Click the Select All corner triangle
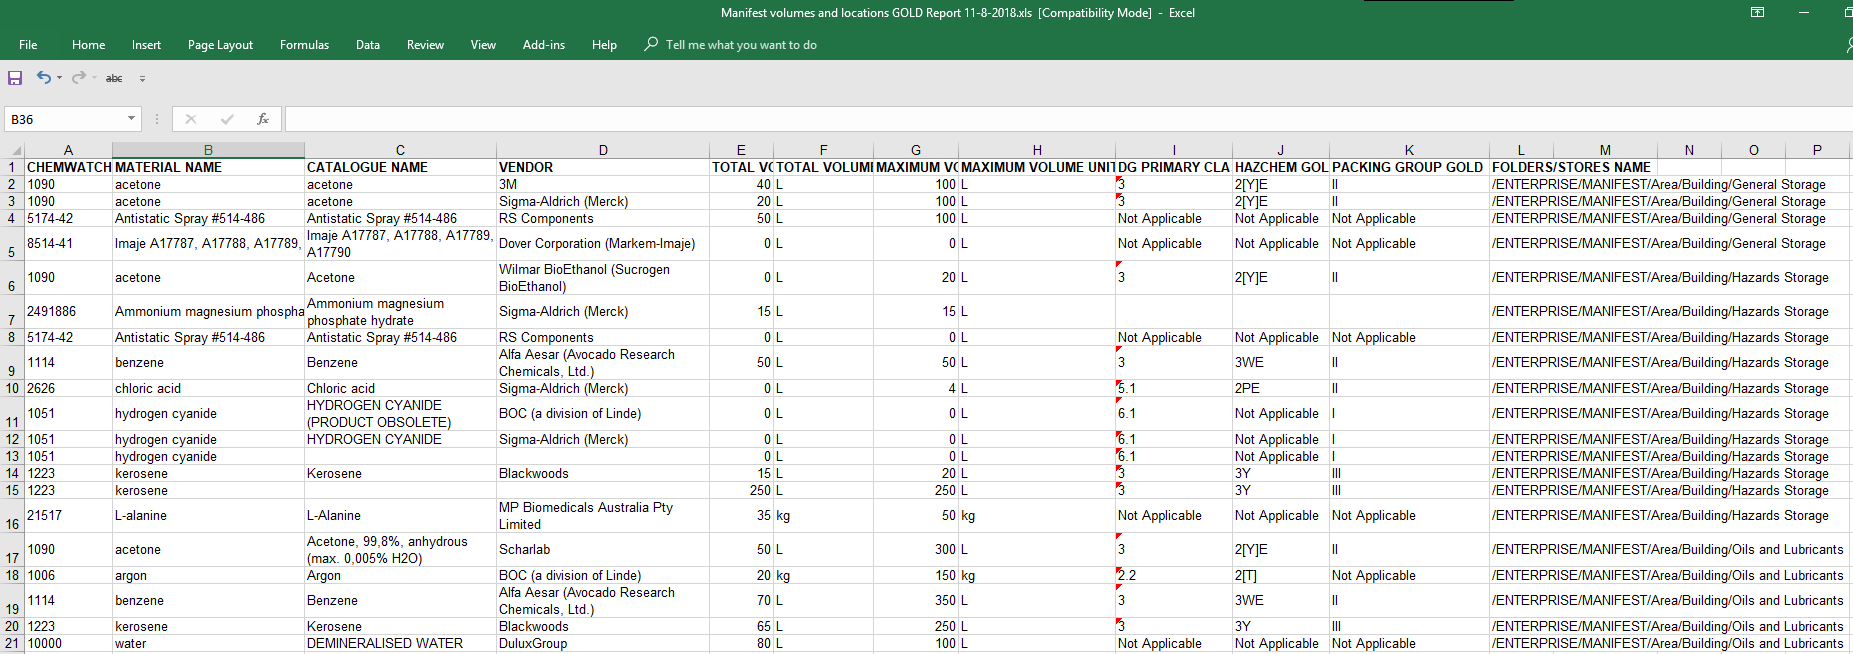 pos(17,151)
